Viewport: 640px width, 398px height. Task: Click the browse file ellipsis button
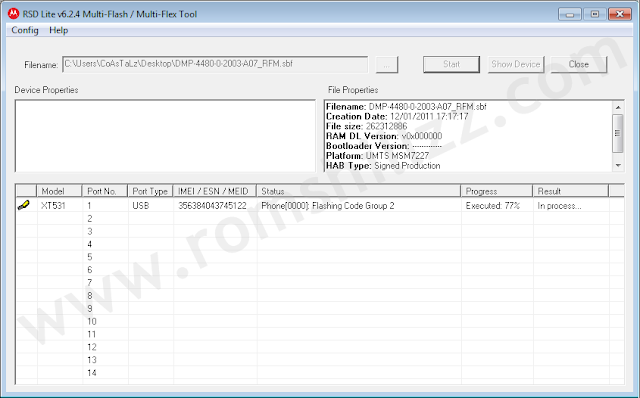(387, 64)
